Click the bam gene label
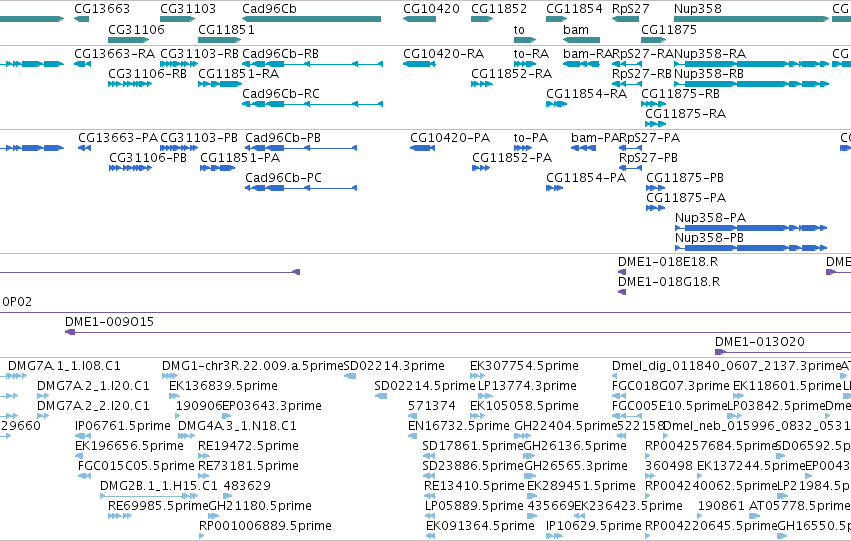This screenshot has width=851, height=541. (576, 29)
